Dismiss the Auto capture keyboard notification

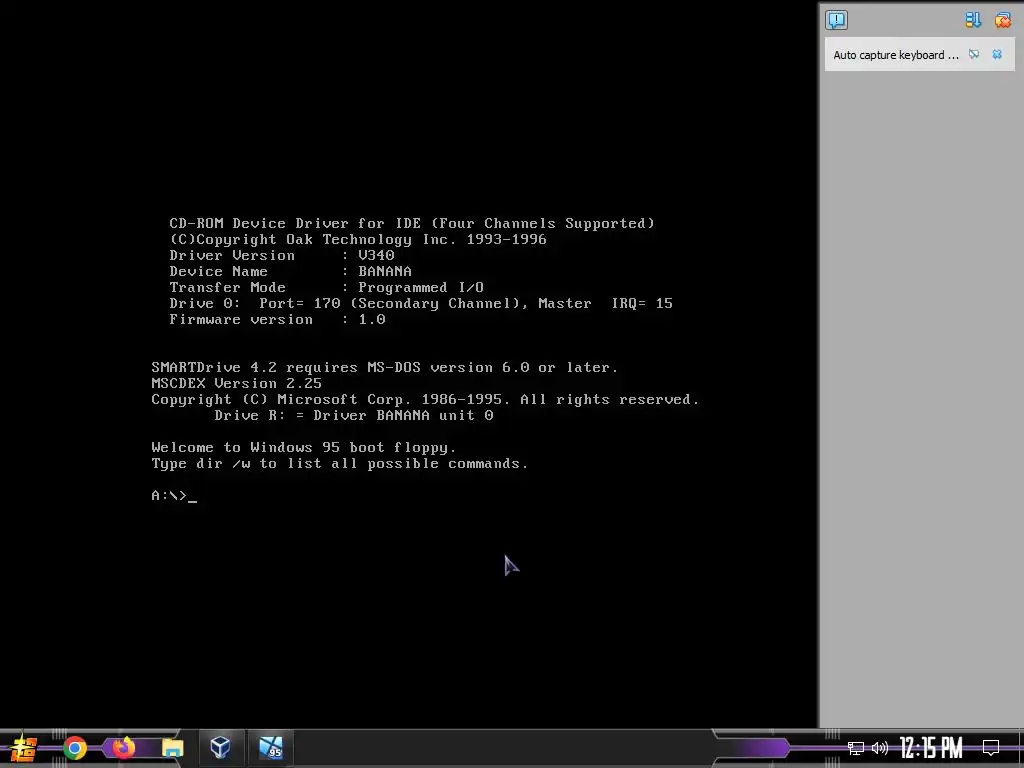997,55
